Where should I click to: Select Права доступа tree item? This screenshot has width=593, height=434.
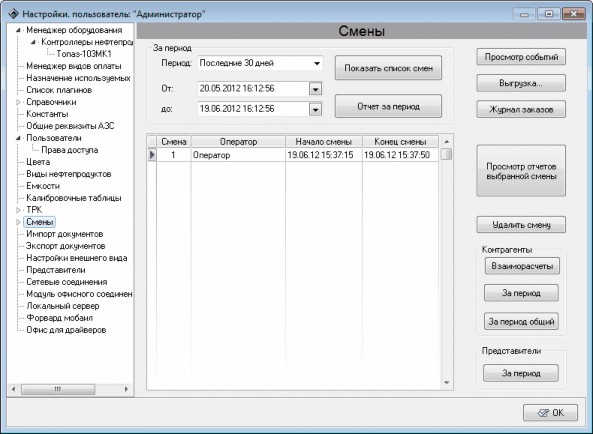tap(70, 150)
